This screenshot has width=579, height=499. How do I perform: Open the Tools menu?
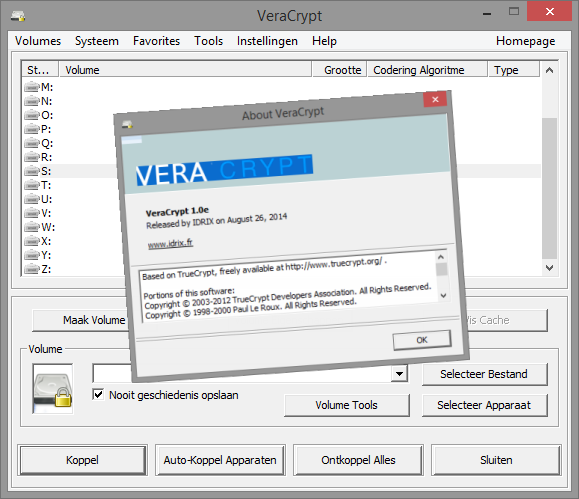209,41
